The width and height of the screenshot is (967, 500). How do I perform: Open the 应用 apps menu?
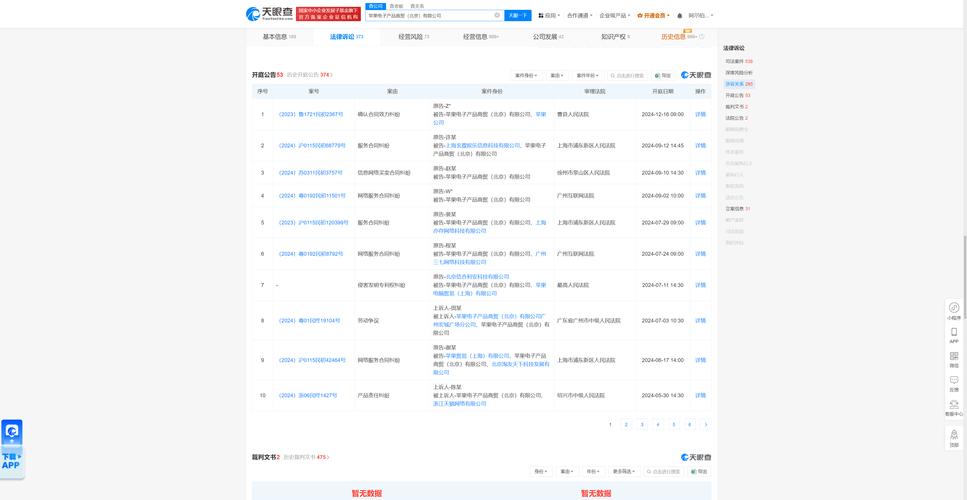coord(549,15)
